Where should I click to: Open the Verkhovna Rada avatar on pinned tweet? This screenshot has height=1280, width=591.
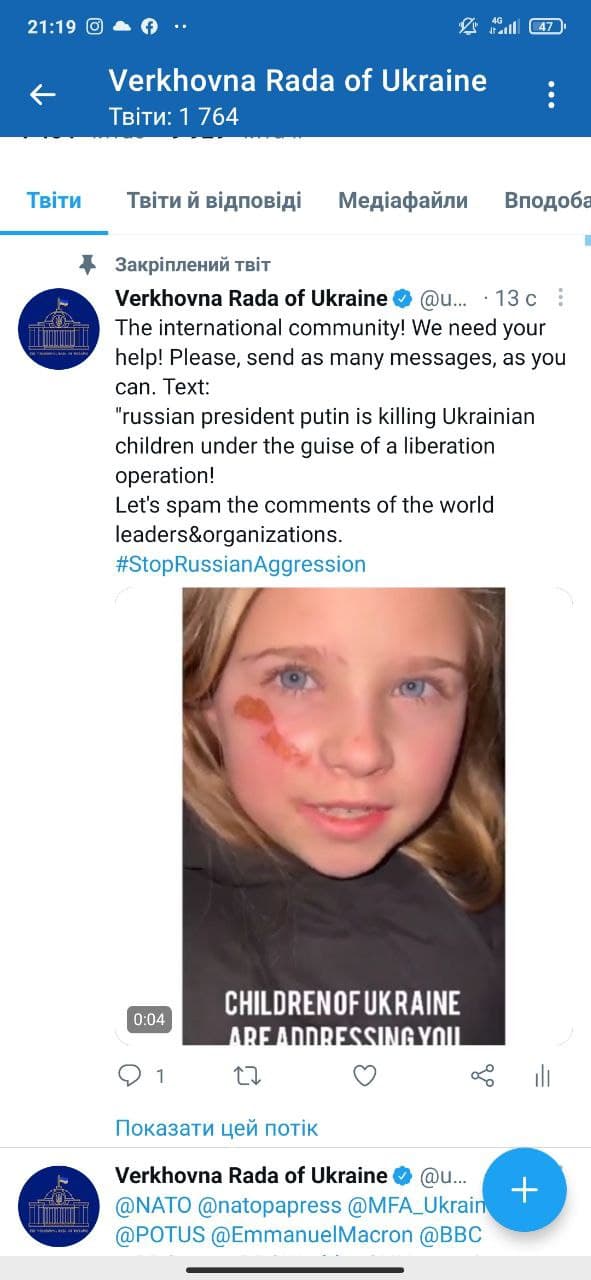coord(59,329)
